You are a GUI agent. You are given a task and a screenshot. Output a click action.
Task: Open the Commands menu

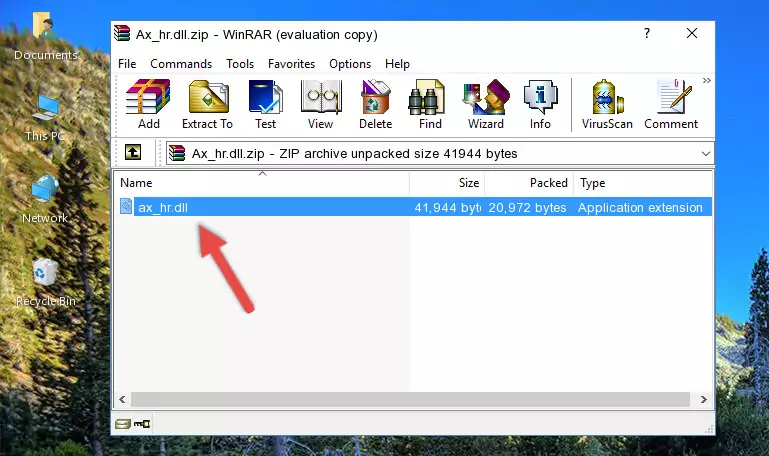[181, 64]
